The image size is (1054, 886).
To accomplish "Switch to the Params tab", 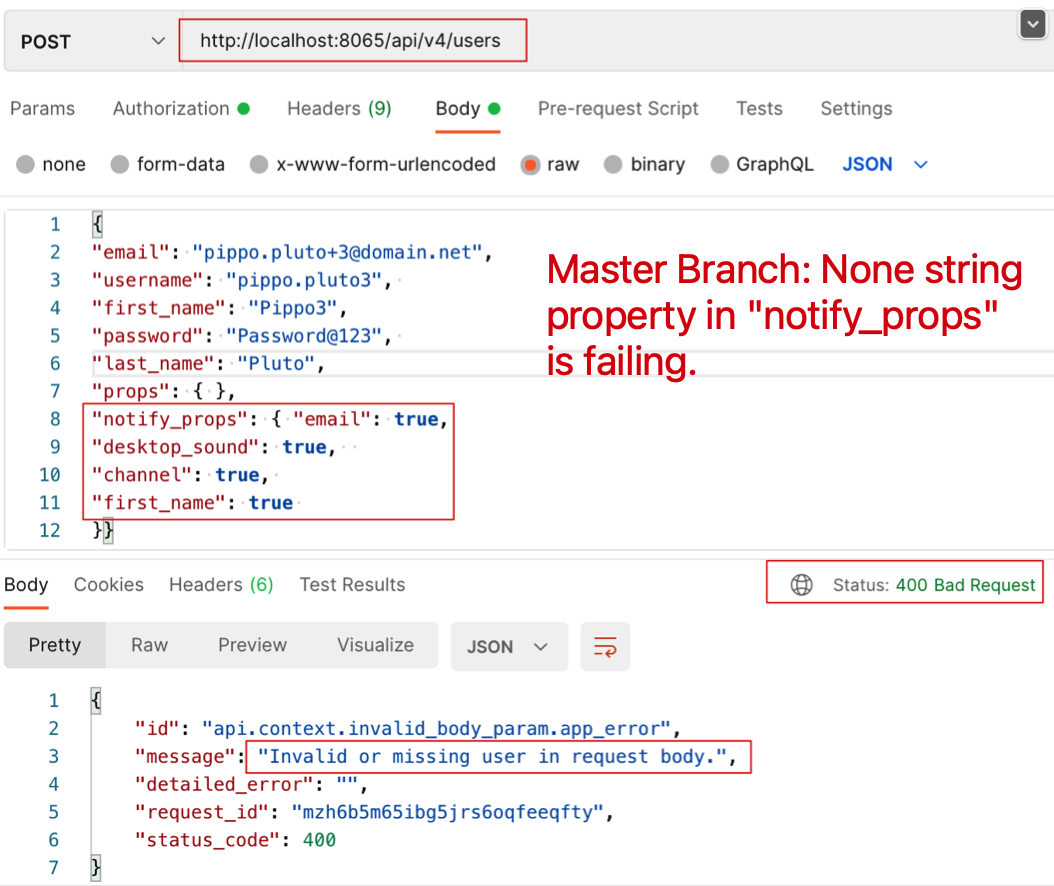I will coord(42,108).
